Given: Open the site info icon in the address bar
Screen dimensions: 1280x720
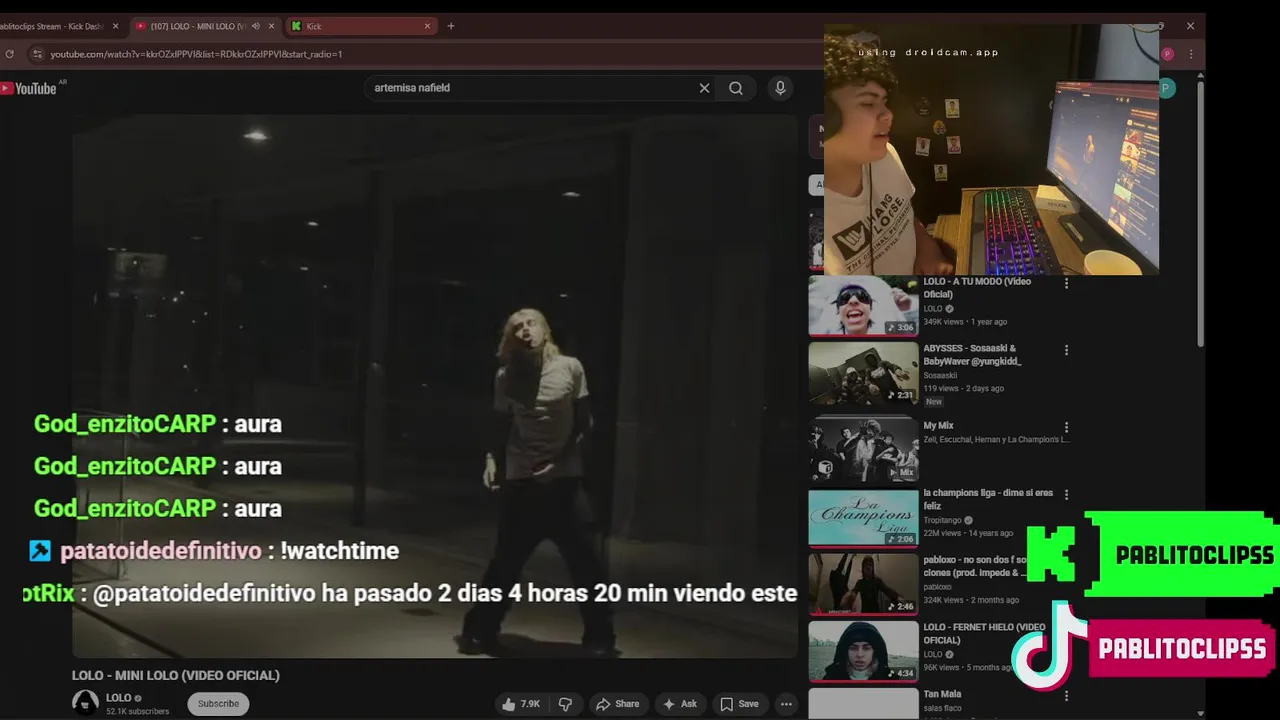Looking at the screenshot, I should tap(38, 54).
